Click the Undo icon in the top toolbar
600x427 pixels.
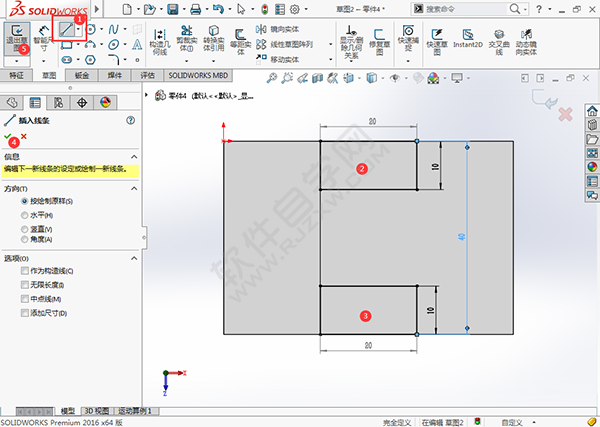[x=218, y=9]
